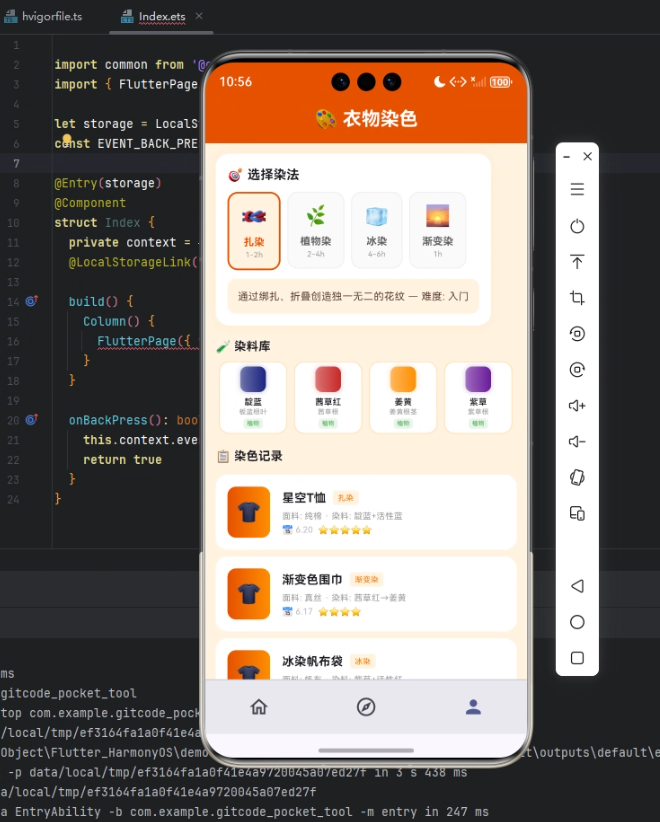The image size is (660, 822).
Task: Minimize the emulator toolbar panel
Action: [x=566, y=157]
